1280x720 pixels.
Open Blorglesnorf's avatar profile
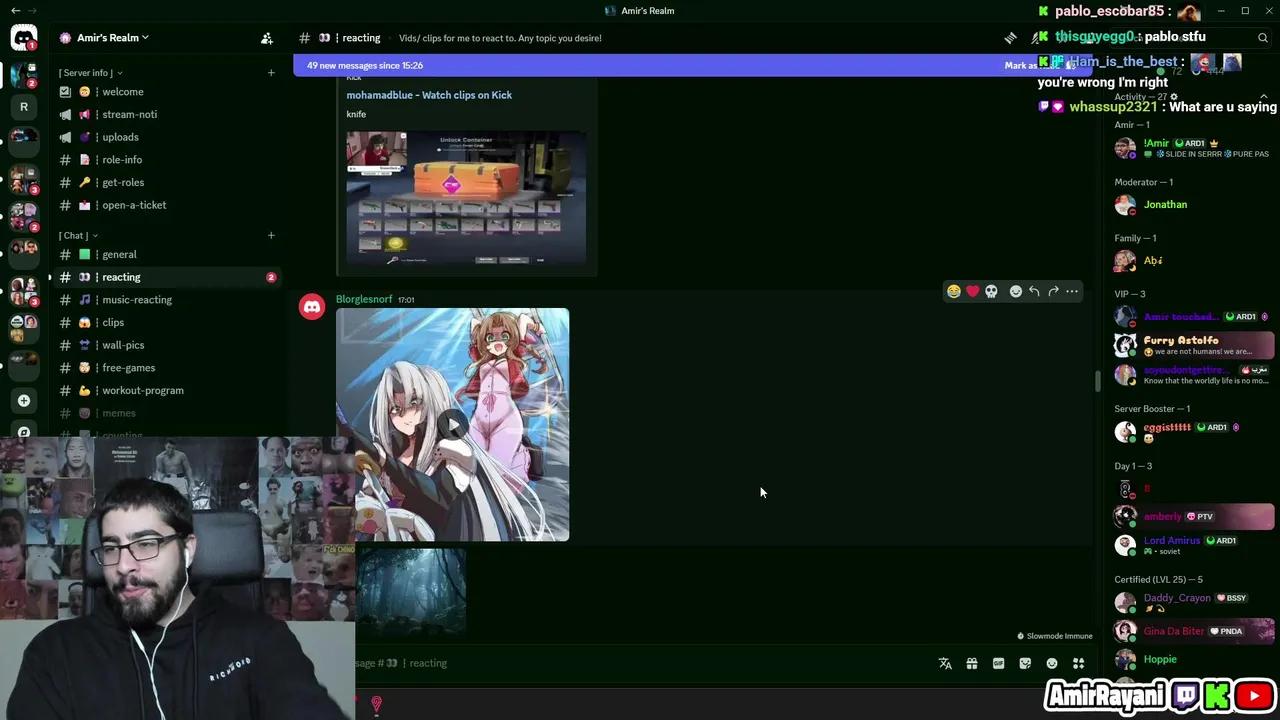click(312, 307)
